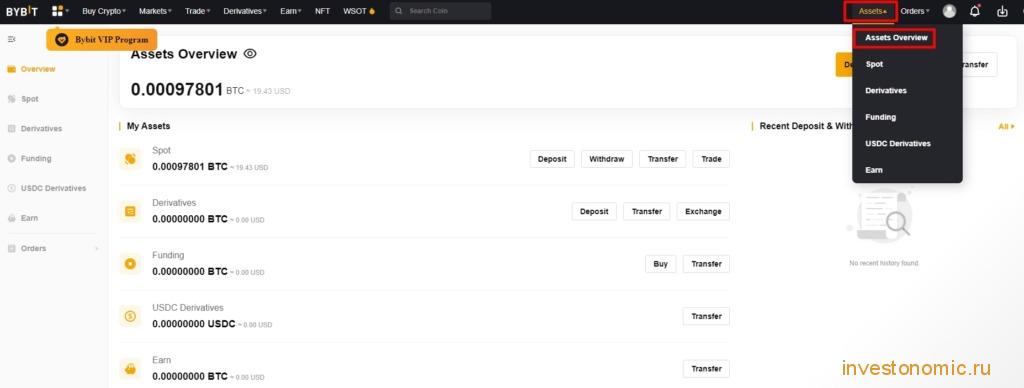This screenshot has height=388, width=1024.
Task: Open the Markets dropdown
Action: (x=155, y=11)
